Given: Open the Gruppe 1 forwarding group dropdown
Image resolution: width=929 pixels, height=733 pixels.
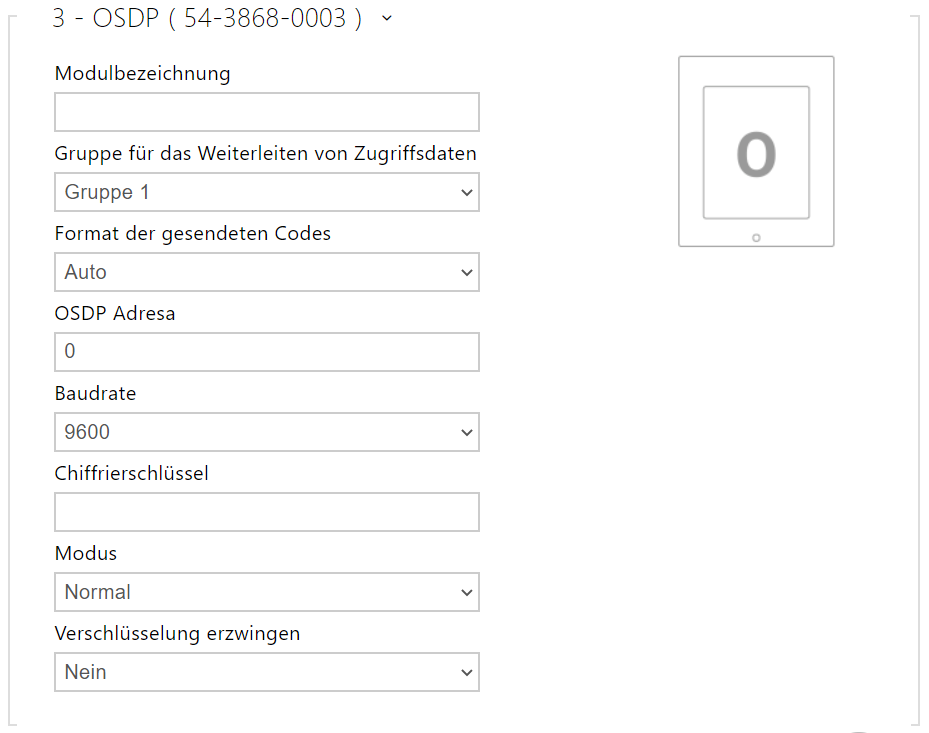Looking at the screenshot, I should click(267, 192).
